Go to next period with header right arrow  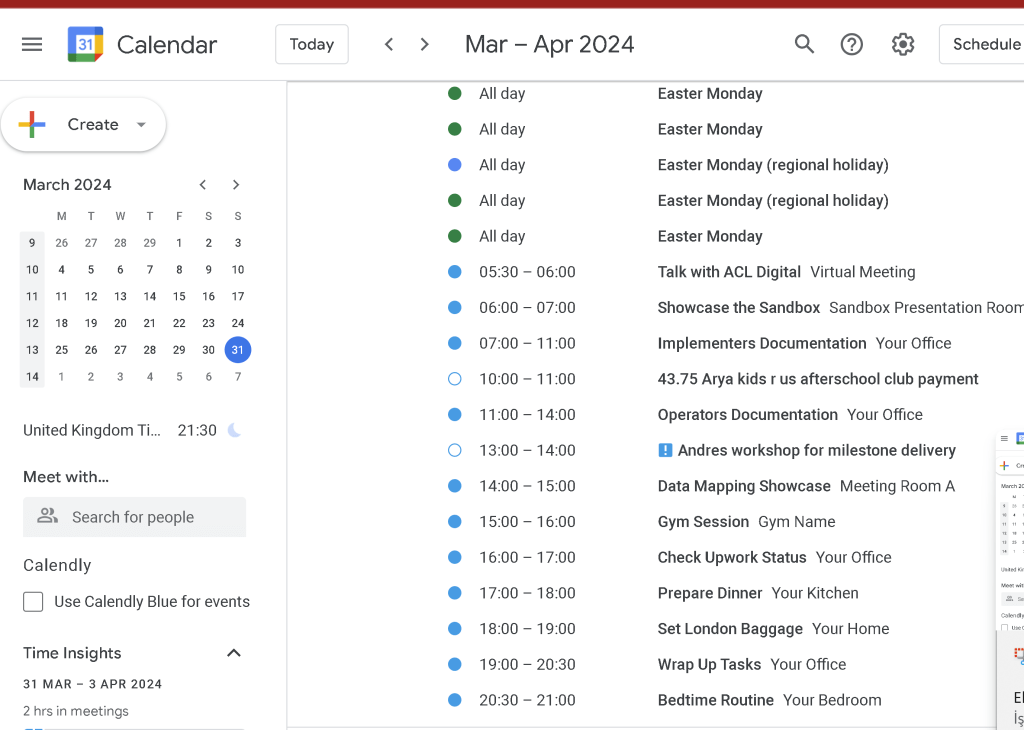tap(424, 44)
